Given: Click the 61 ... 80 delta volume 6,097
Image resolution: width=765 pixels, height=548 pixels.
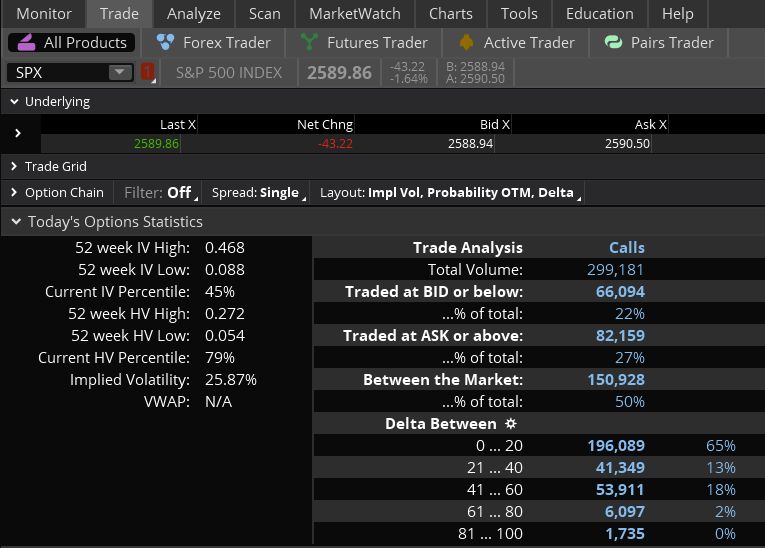Looking at the screenshot, I should 624,511.
